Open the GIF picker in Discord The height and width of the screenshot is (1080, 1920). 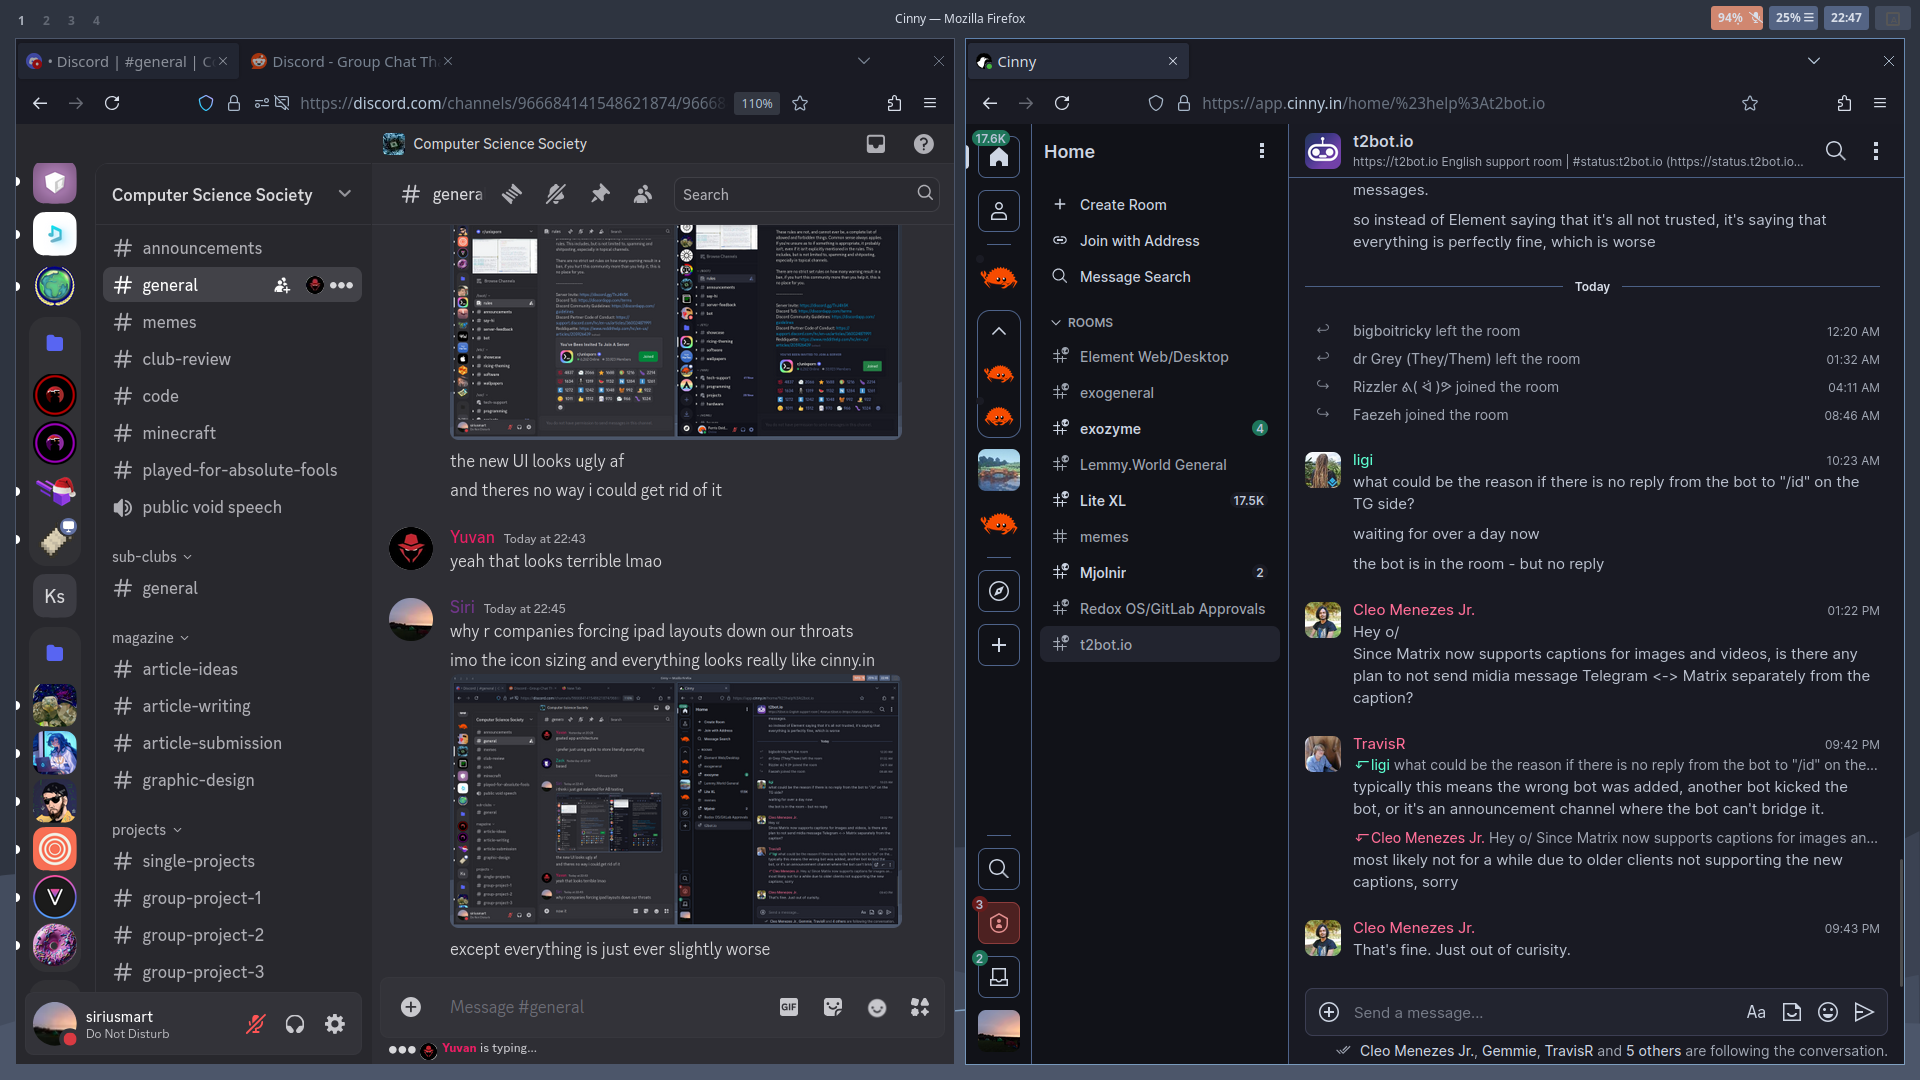789,1007
